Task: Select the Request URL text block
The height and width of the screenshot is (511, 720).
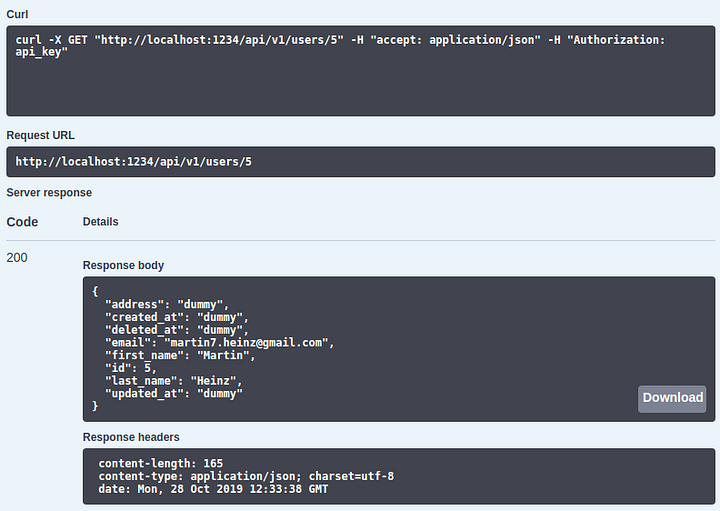Action: 360,162
